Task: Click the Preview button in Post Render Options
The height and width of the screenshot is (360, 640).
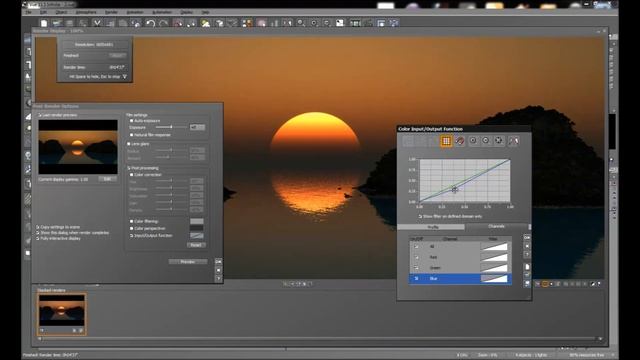Action: [188, 262]
